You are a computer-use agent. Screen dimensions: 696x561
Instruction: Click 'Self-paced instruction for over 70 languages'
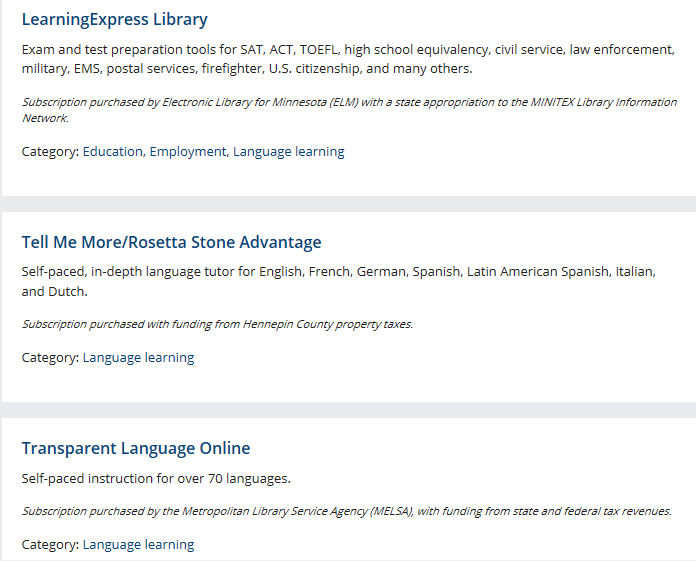click(x=156, y=478)
